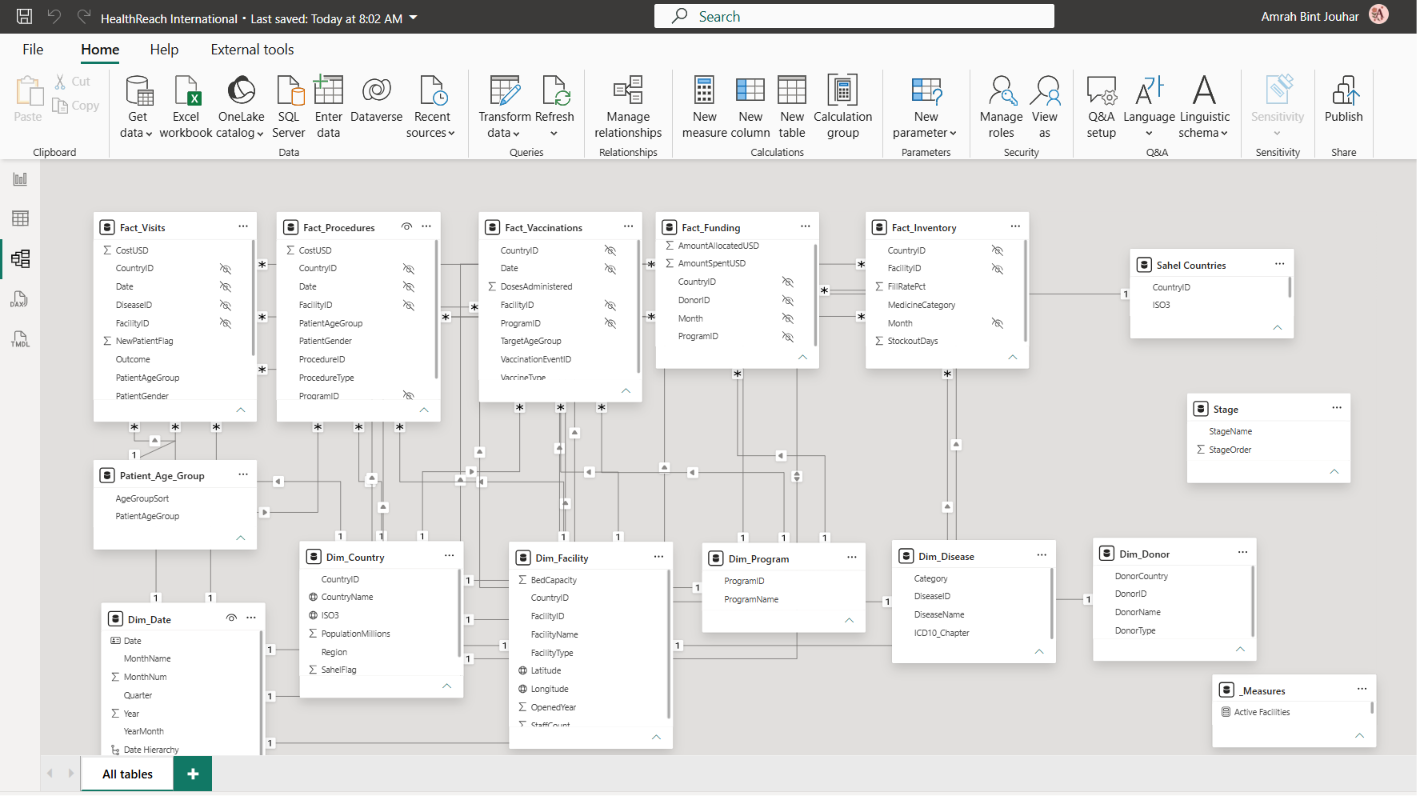Collapse the Dim_Program table card
This screenshot has width=1417, height=796.
(x=849, y=621)
